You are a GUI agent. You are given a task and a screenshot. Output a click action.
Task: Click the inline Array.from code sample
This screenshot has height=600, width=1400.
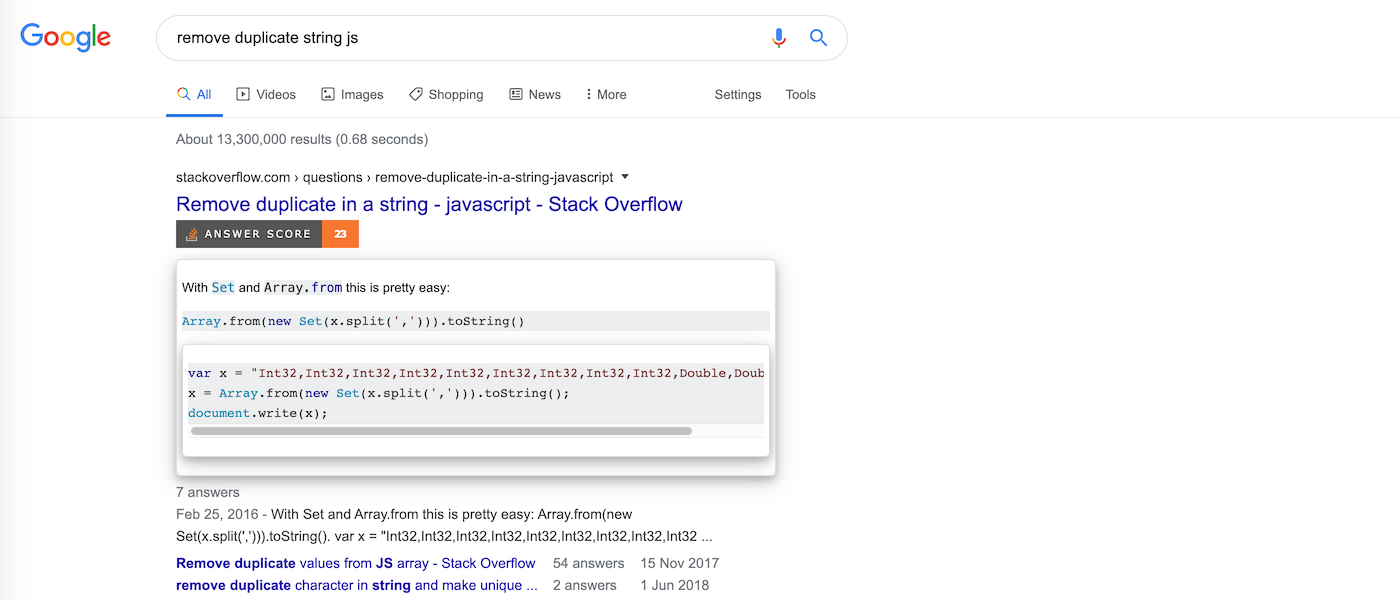[353, 321]
